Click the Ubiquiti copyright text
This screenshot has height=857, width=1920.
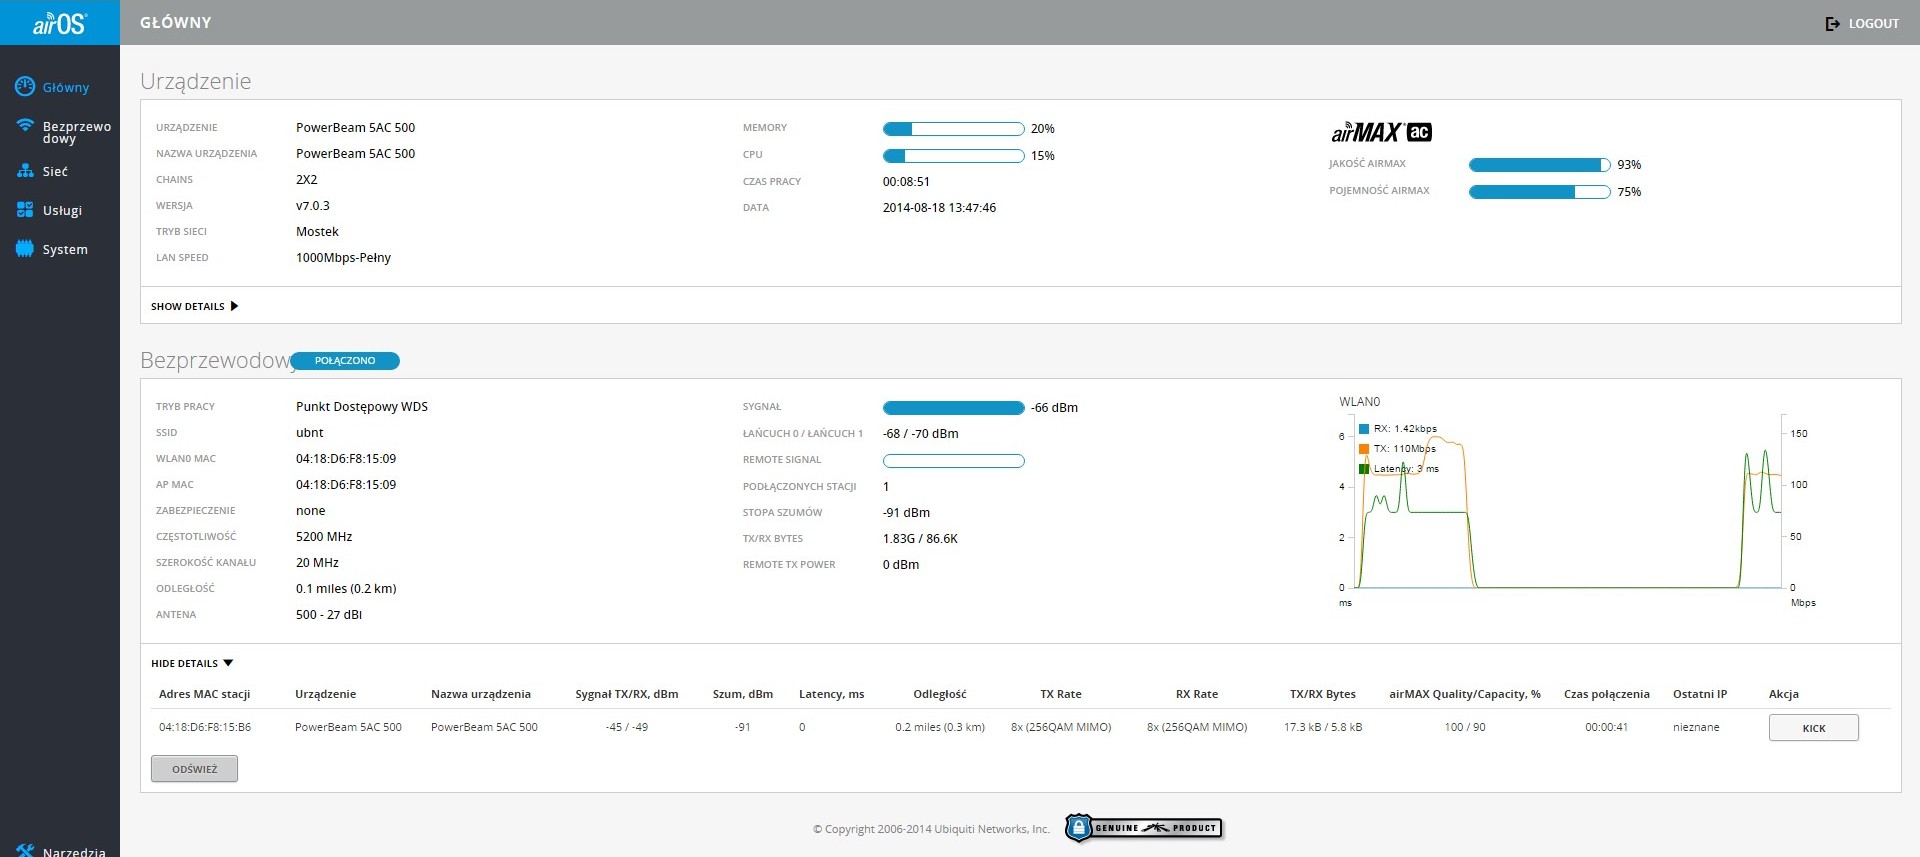tap(931, 829)
